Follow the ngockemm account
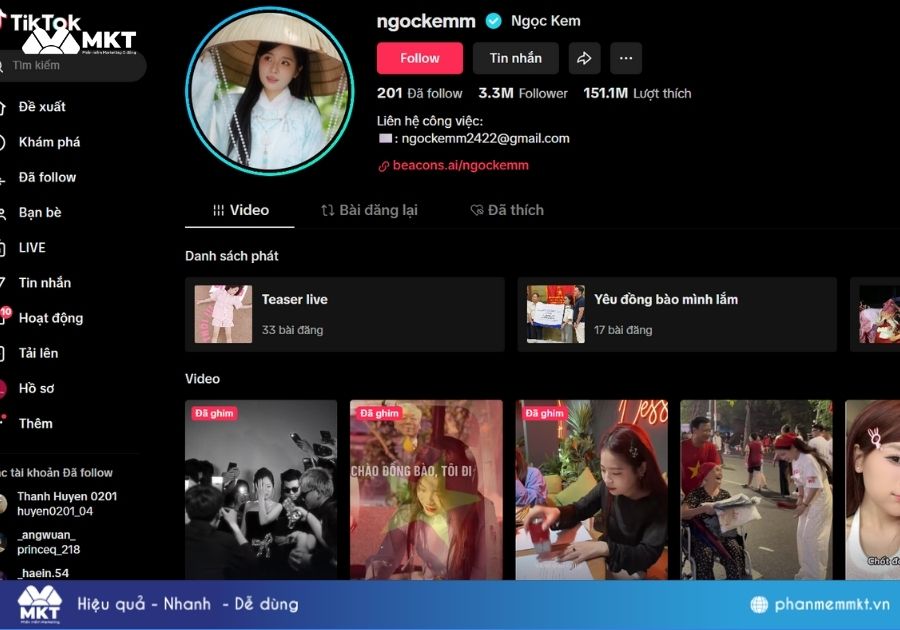This screenshot has width=900, height=630. [x=419, y=58]
